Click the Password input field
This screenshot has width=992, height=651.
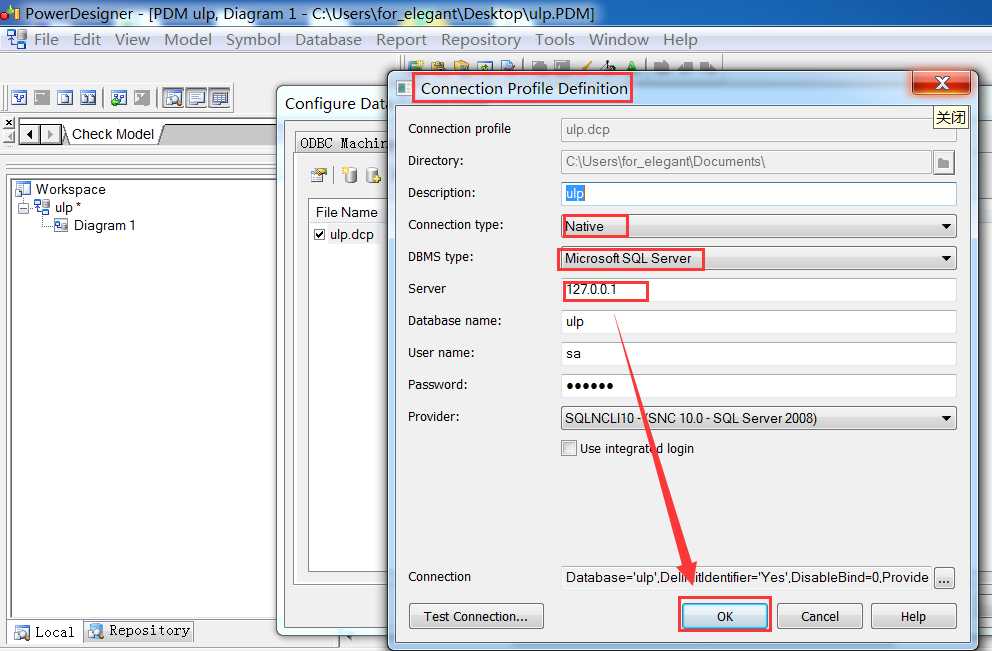[759, 386]
